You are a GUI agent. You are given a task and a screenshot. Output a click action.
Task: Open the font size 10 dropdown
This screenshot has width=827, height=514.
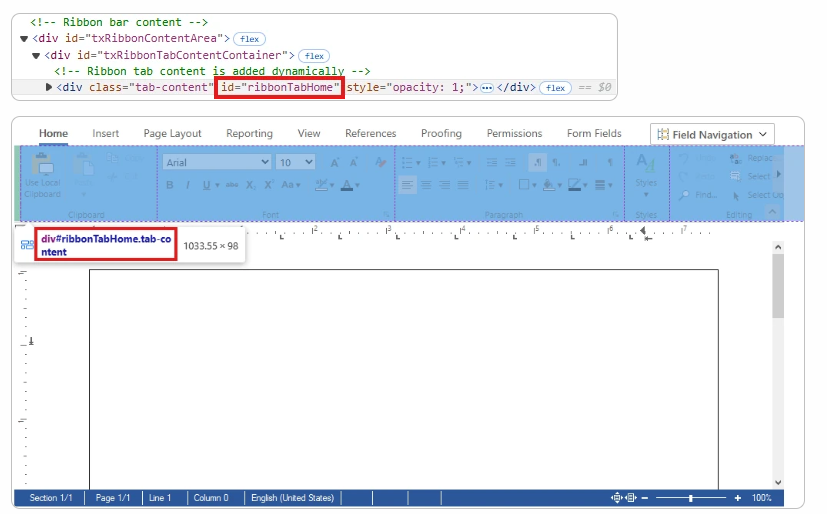(x=295, y=162)
